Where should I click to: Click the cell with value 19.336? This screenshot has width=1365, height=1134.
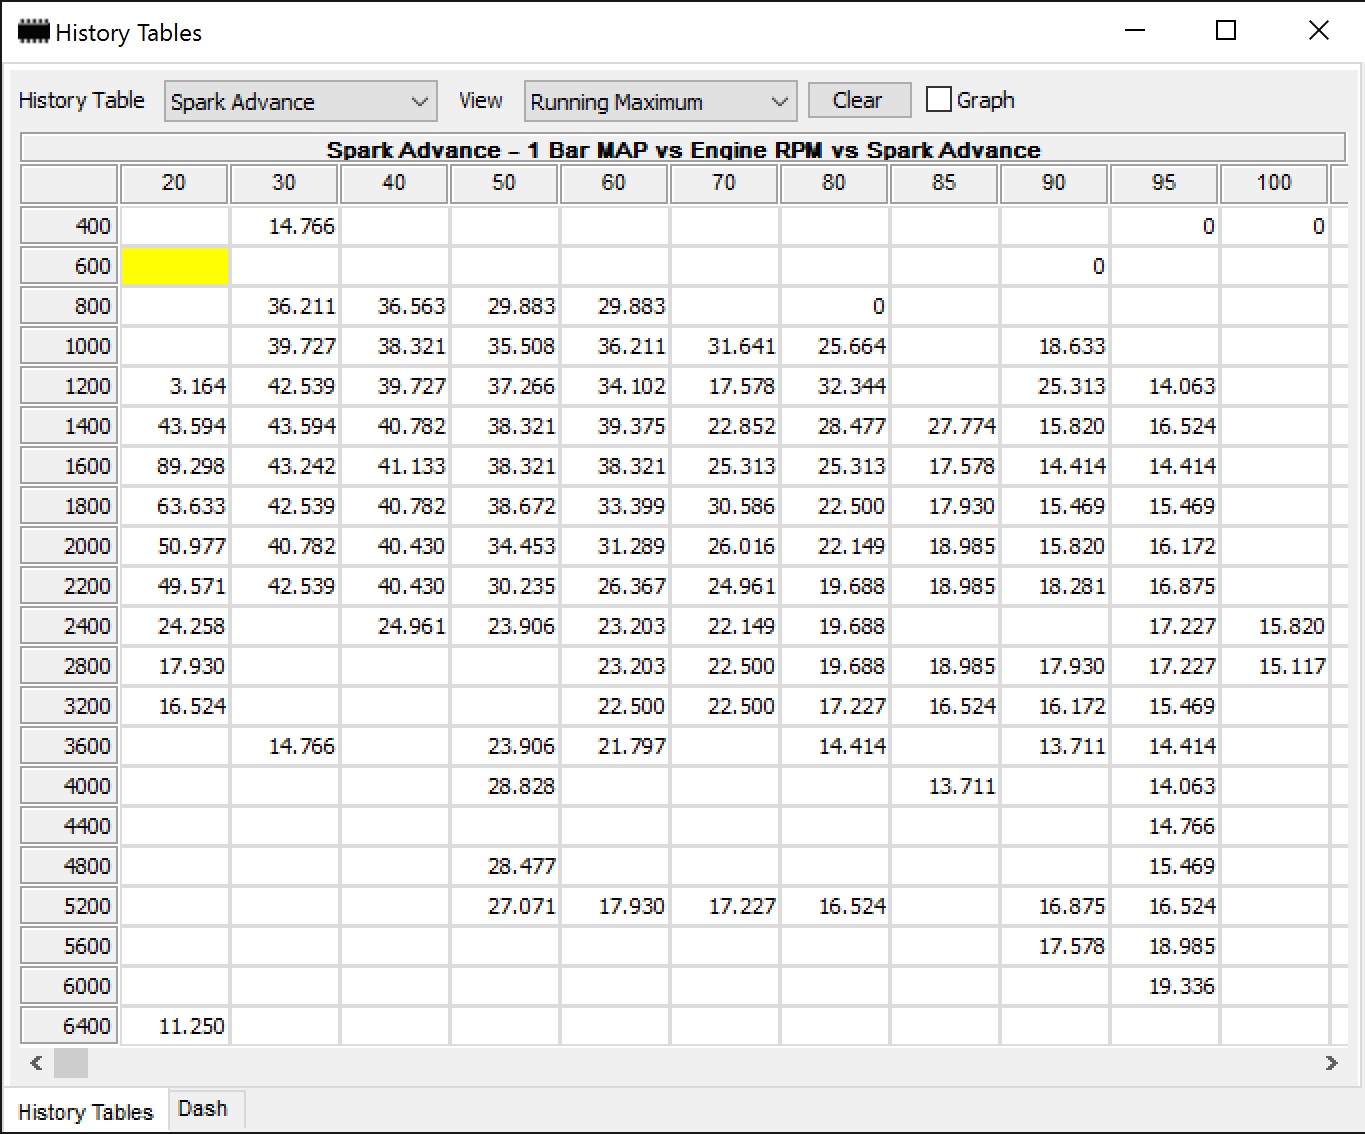[1164, 986]
